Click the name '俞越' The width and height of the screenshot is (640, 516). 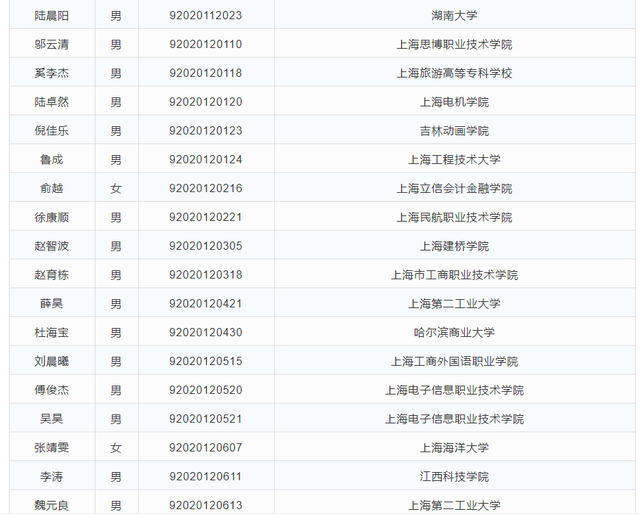coord(51,188)
